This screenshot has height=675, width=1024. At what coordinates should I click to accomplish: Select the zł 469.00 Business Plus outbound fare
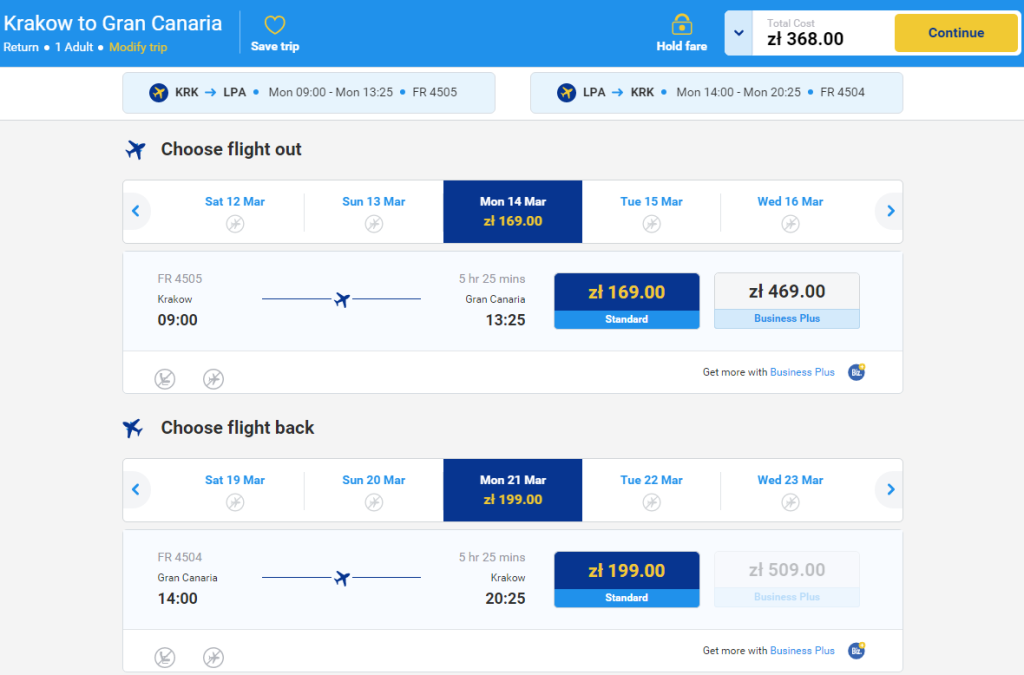(x=786, y=301)
